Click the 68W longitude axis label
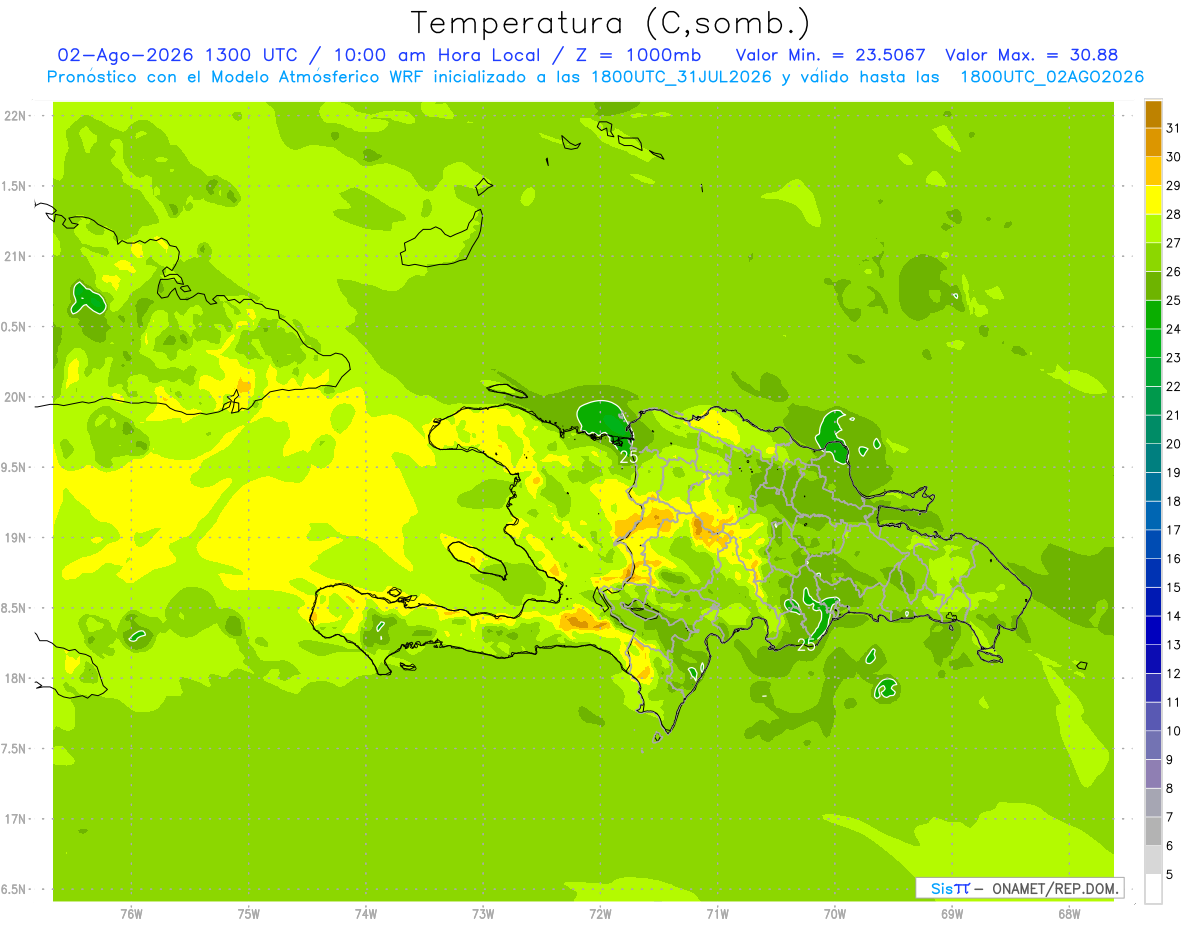 coord(1069,914)
